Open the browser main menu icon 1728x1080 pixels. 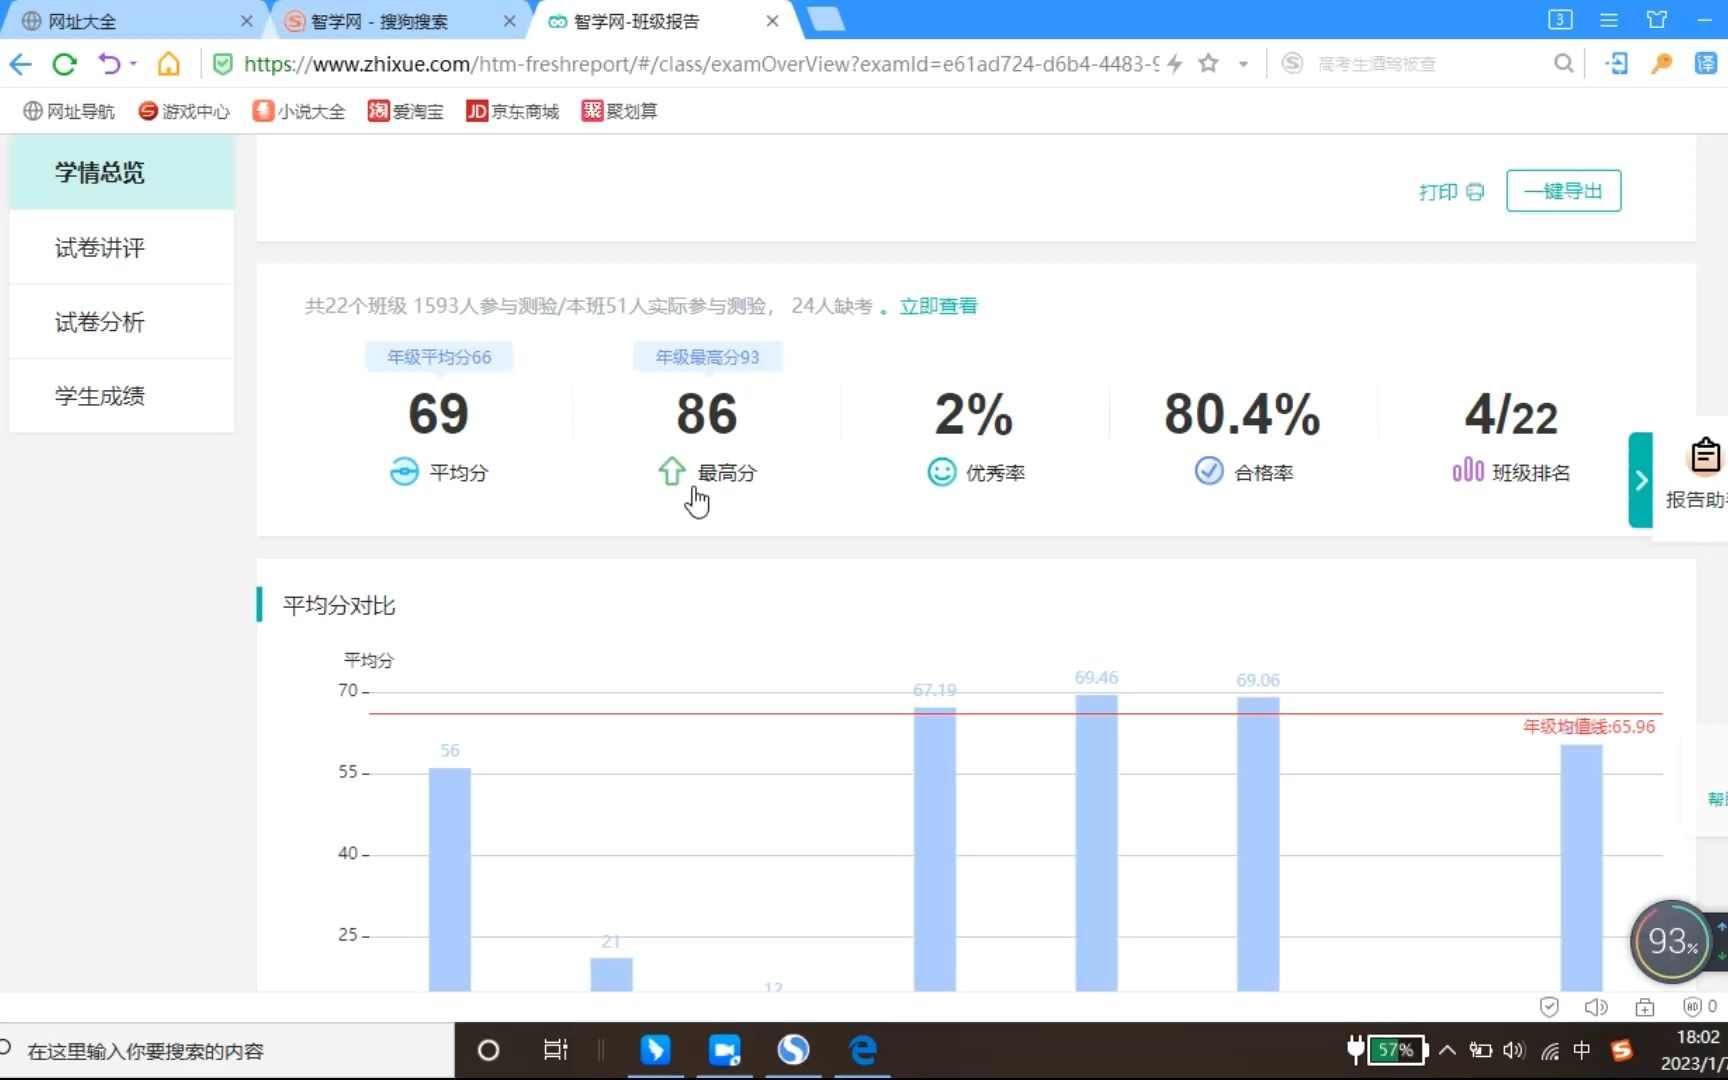pos(1609,20)
